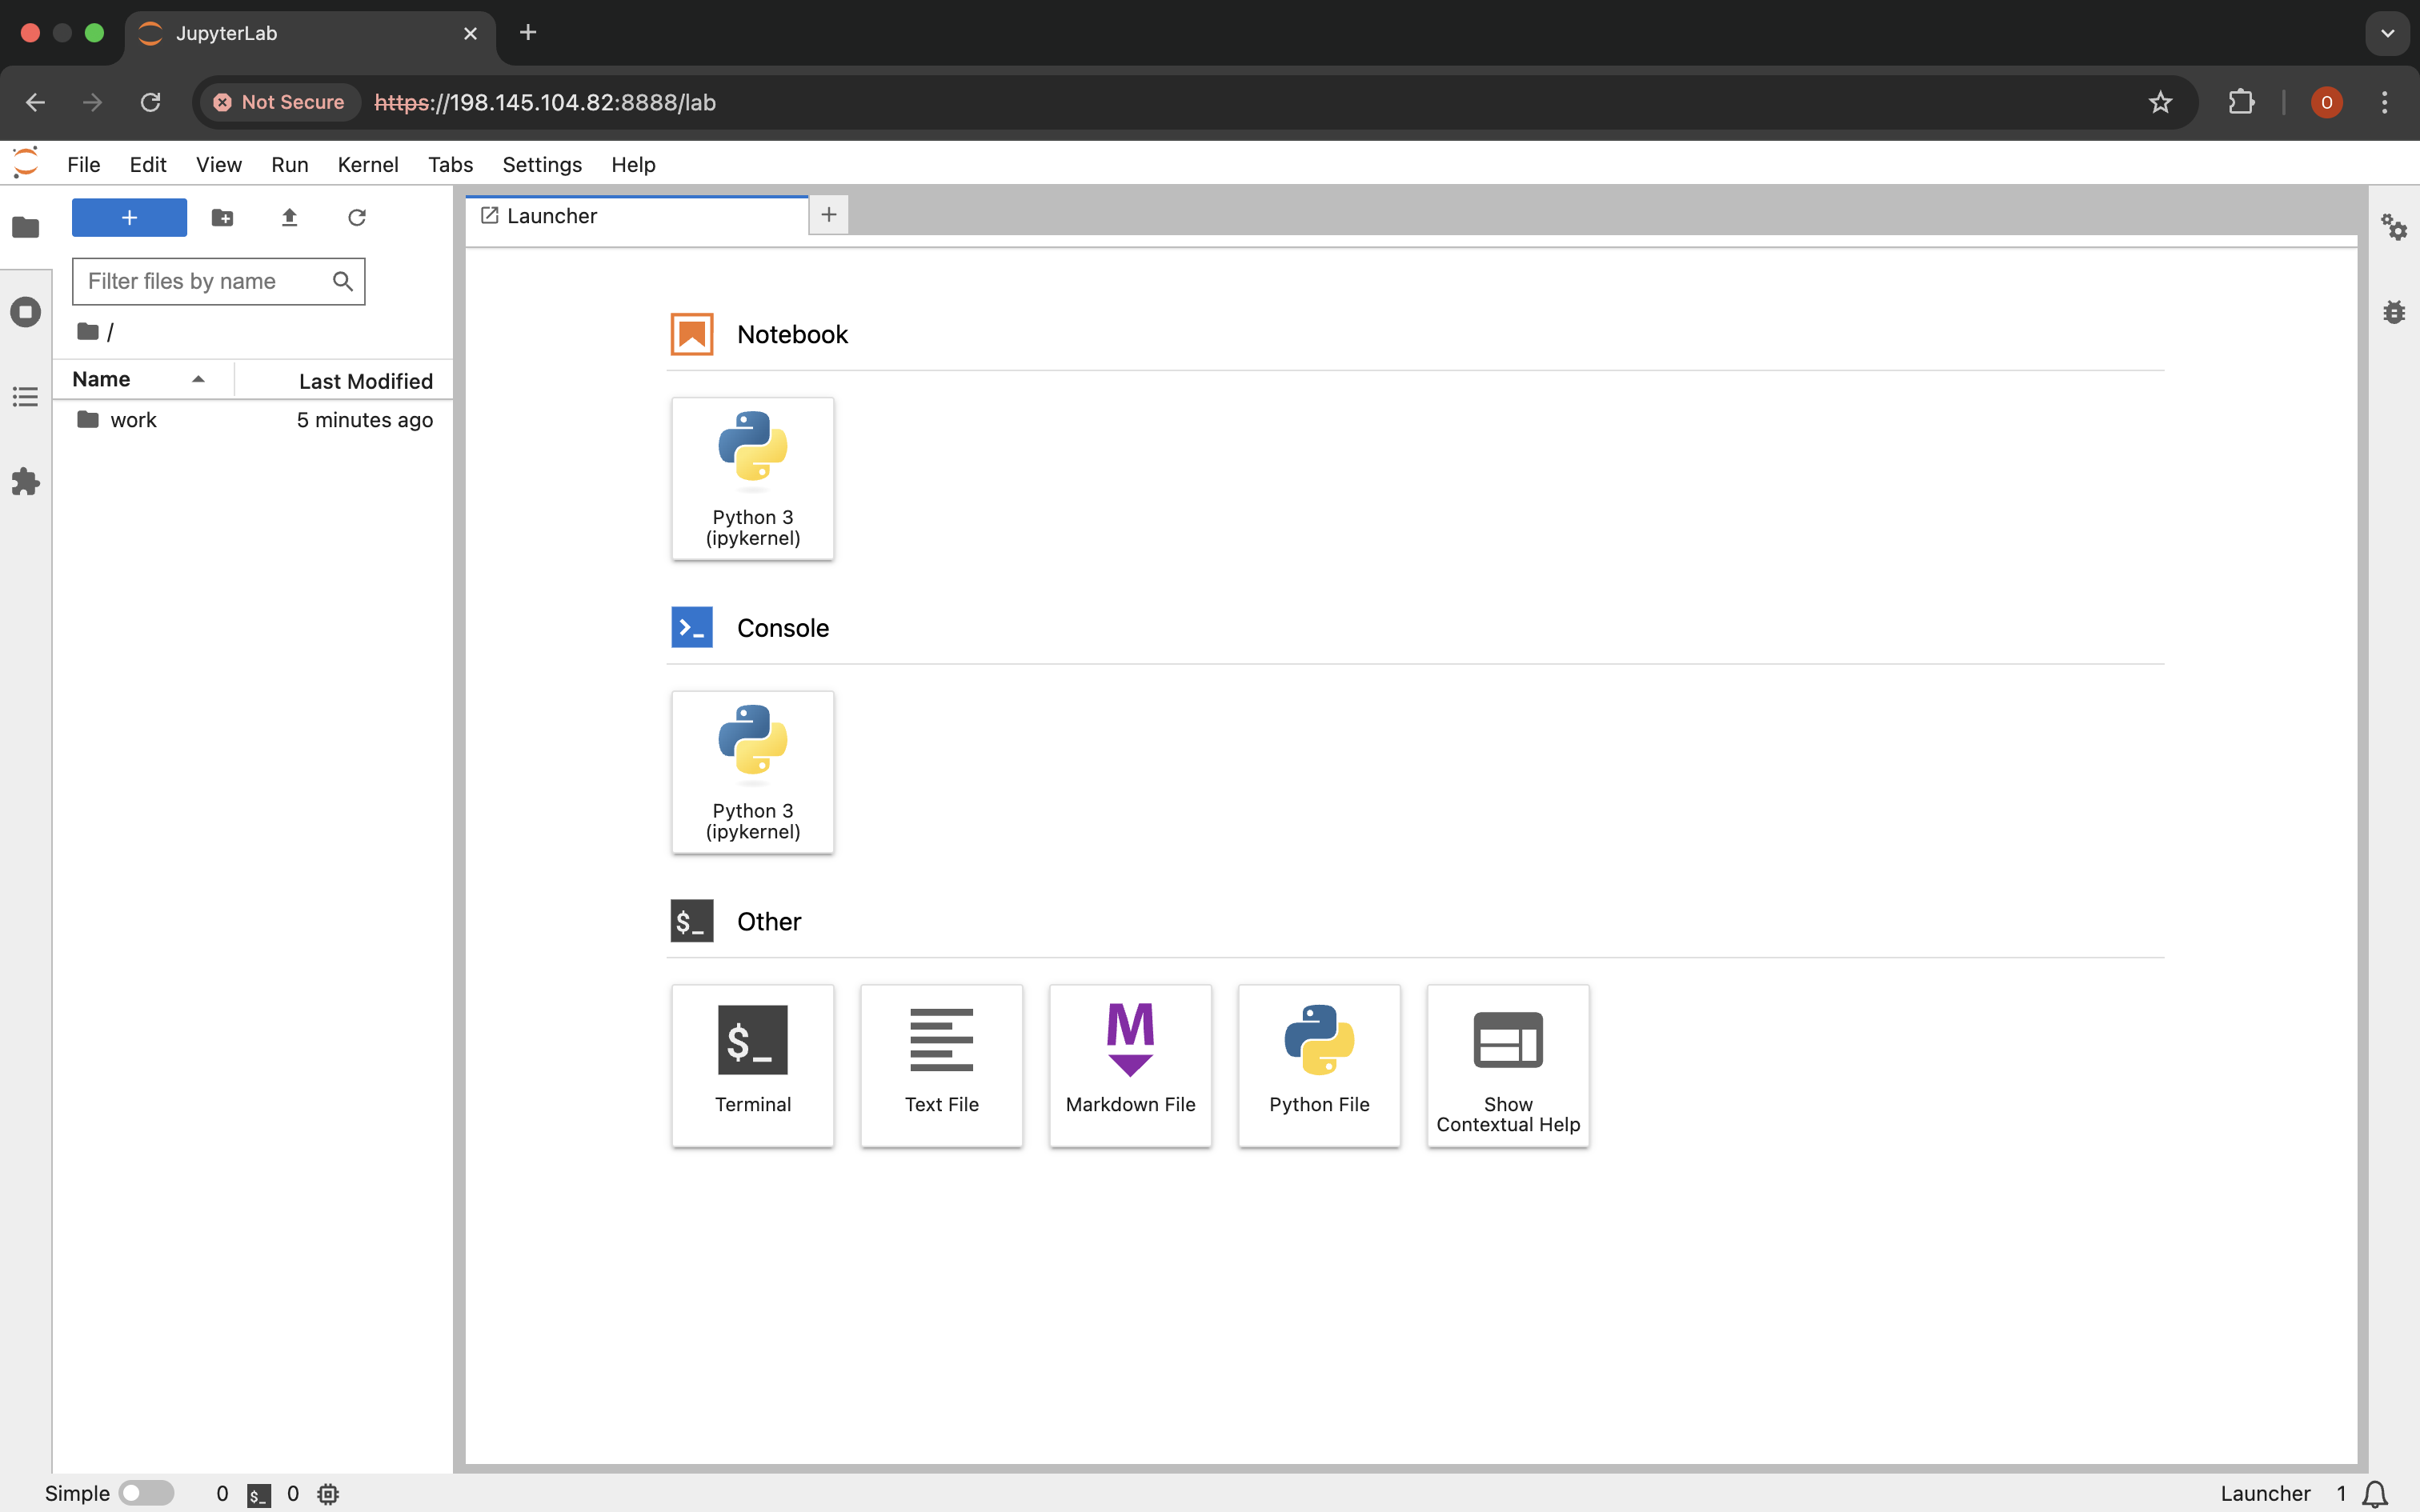Open the Kernel menu

point(367,164)
